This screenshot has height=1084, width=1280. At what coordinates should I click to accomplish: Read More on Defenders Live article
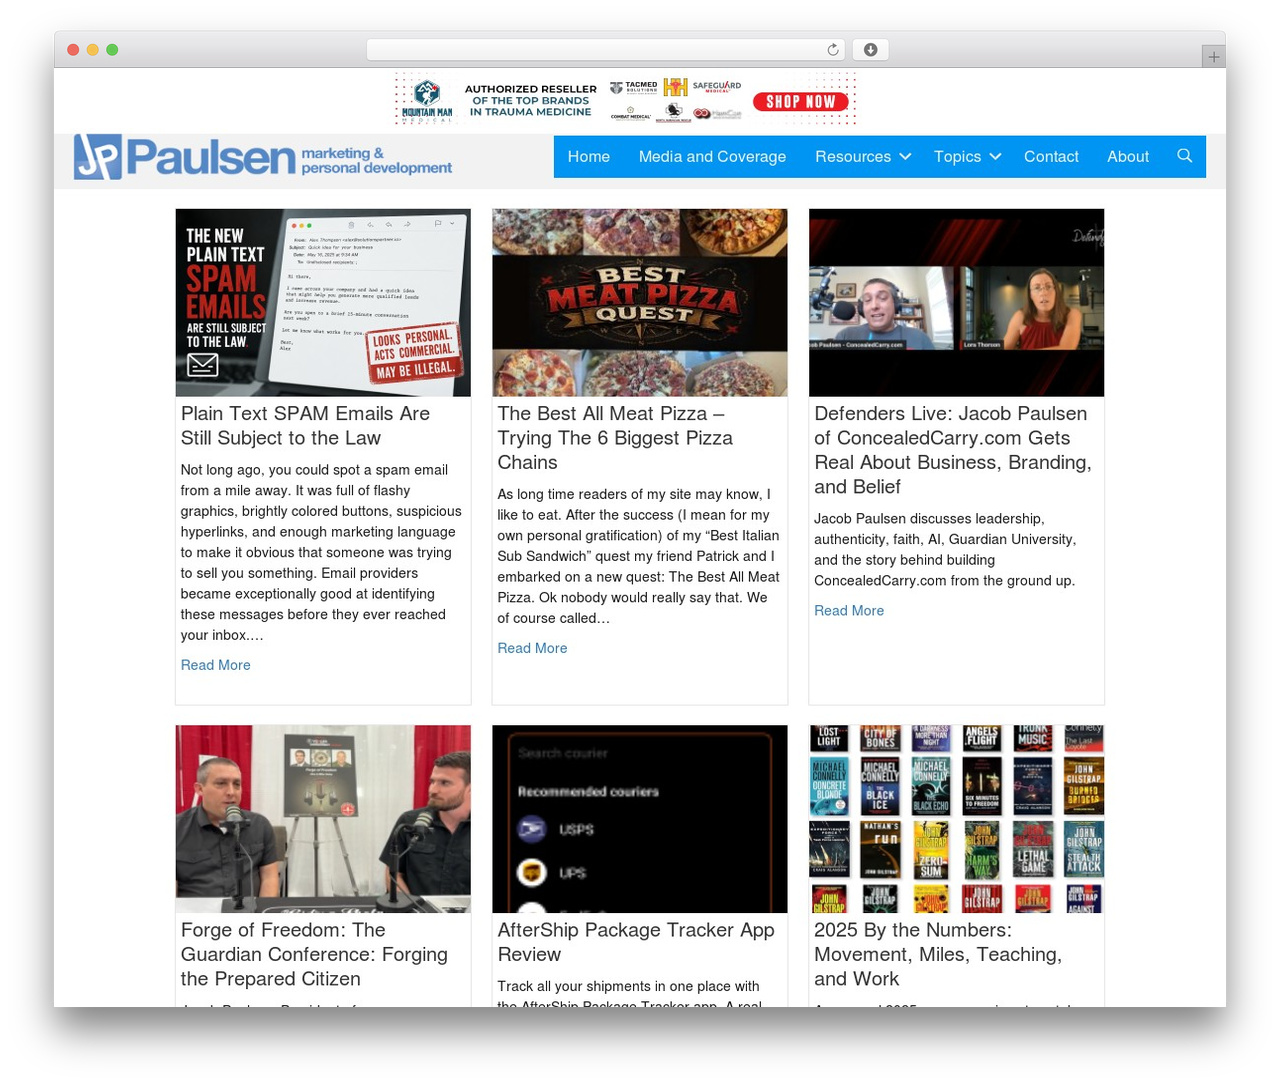[x=849, y=611]
